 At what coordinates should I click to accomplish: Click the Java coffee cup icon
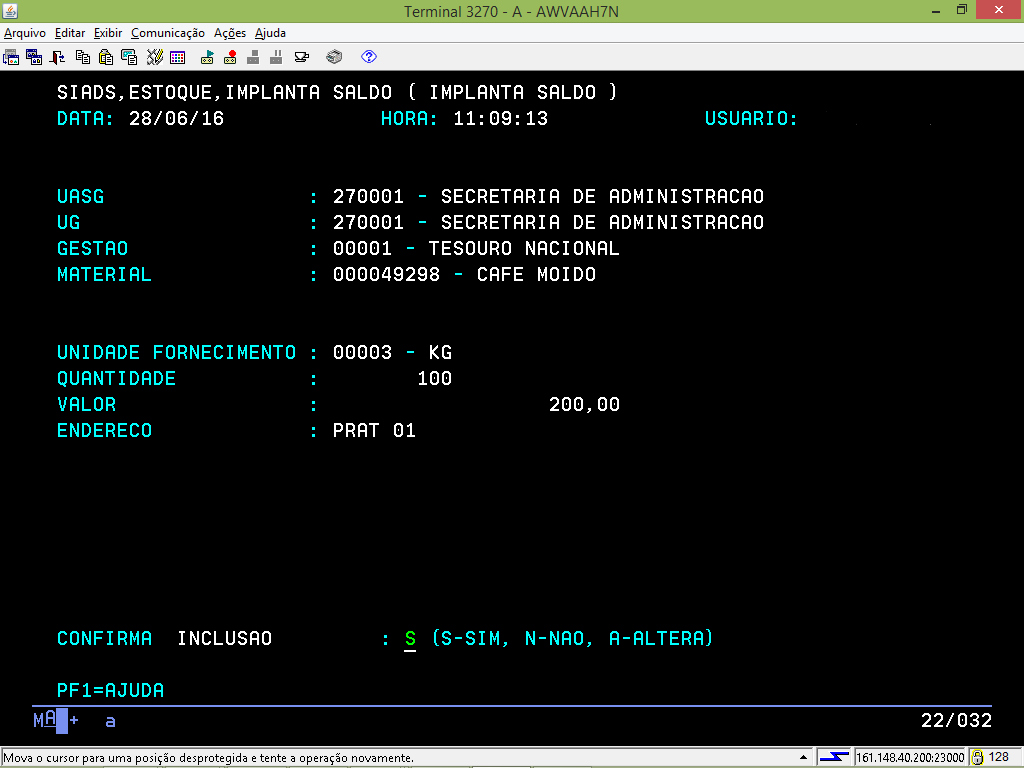302,57
